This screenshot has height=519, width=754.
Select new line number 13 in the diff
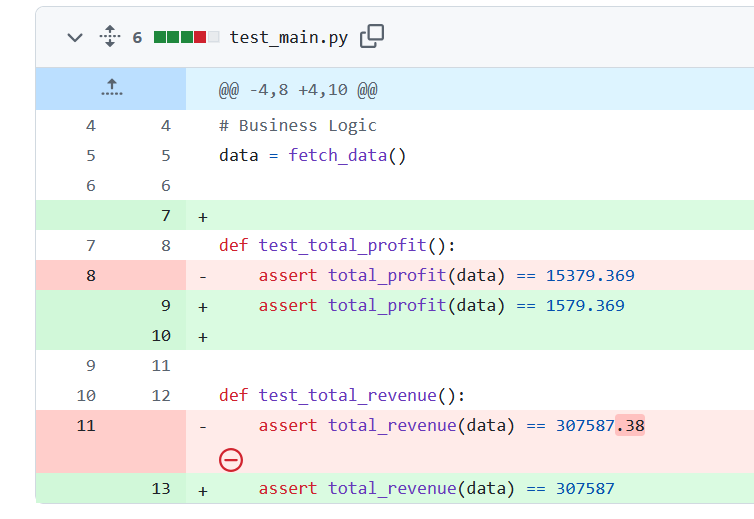click(x=161, y=488)
